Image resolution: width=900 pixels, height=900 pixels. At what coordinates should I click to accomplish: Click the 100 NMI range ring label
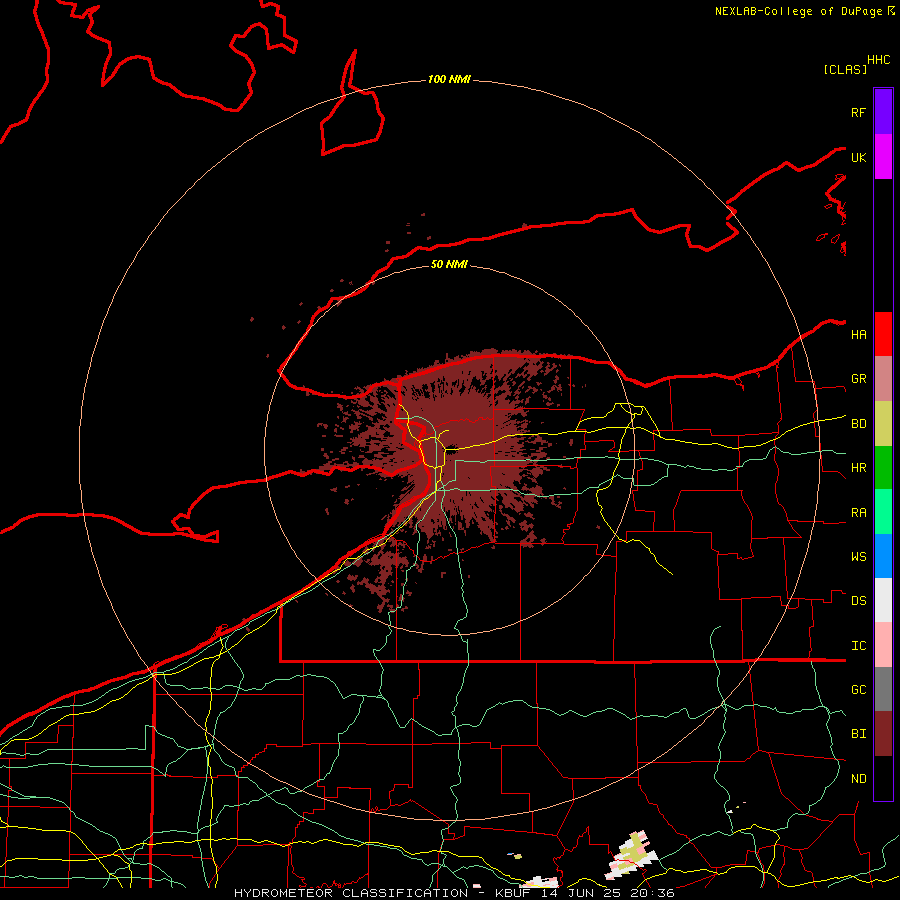pos(449,79)
